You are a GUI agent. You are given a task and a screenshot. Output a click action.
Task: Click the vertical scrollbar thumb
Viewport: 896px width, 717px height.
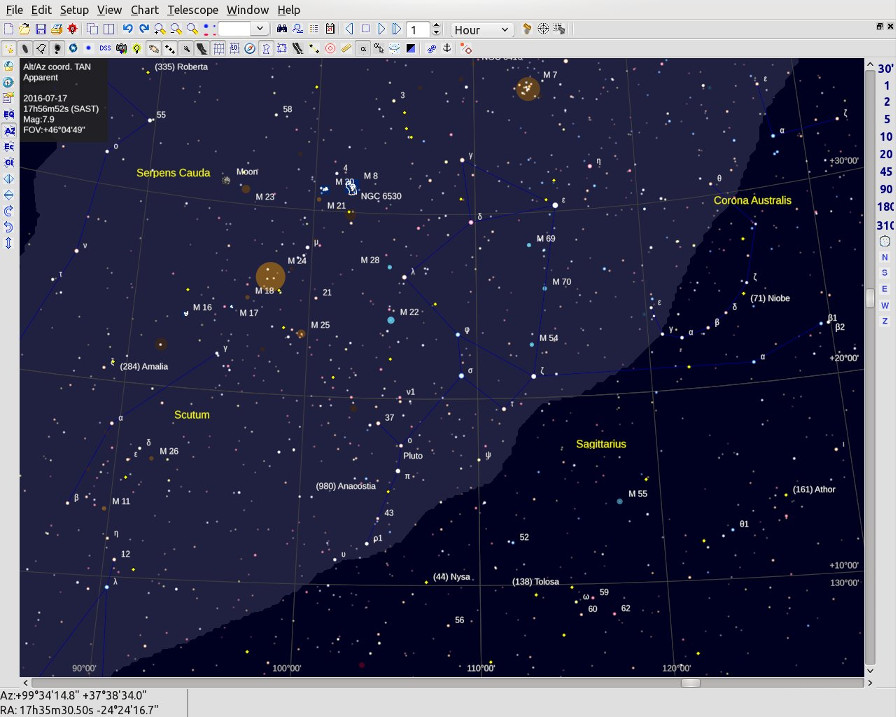click(x=870, y=298)
